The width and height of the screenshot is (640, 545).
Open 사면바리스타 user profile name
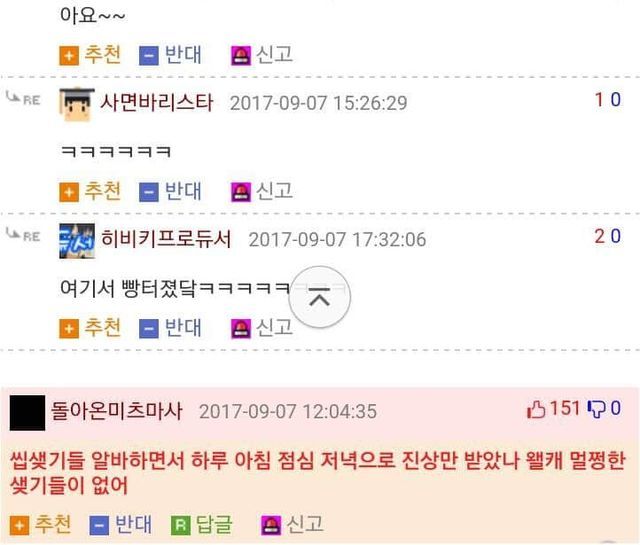(x=157, y=102)
